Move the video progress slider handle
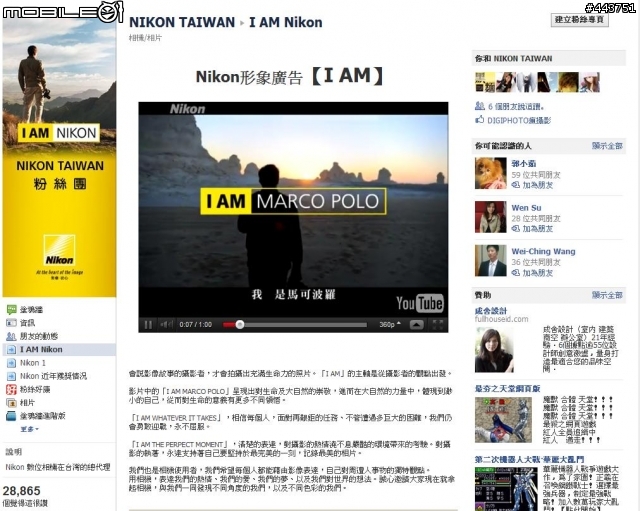 (240, 324)
